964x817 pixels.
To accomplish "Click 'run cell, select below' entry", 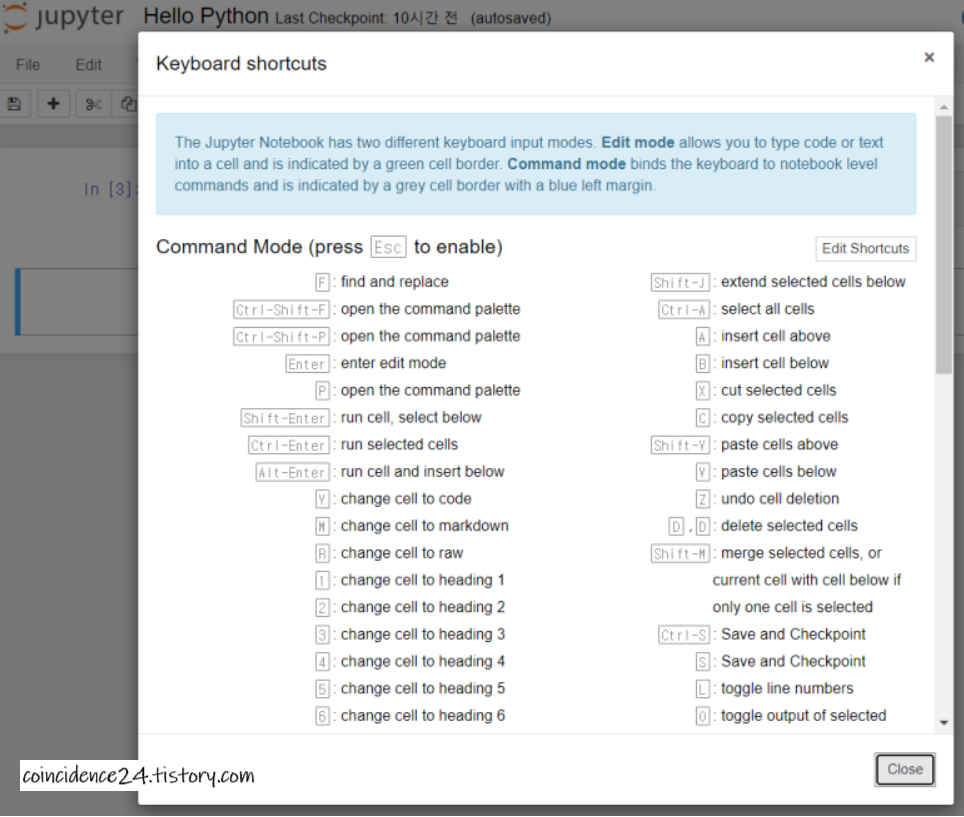I will click(411, 417).
